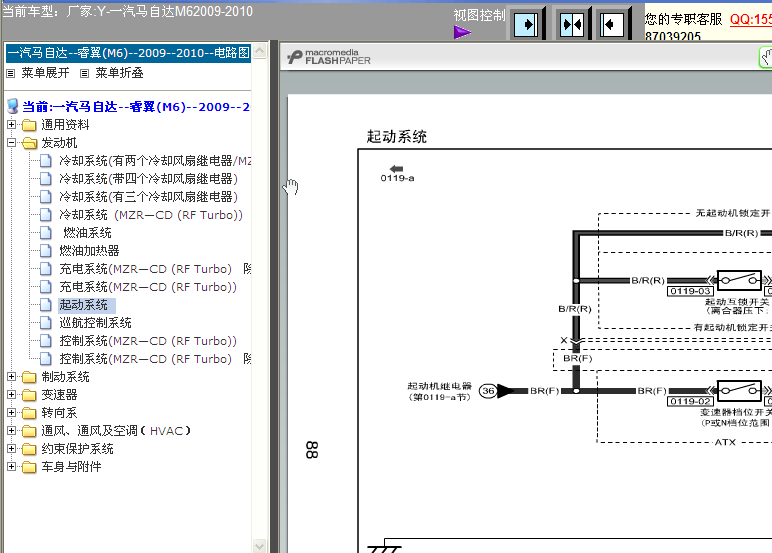Viewport: 772px width, 553px height.
Task: Click the 变速器 folder icon
Action: [30, 395]
